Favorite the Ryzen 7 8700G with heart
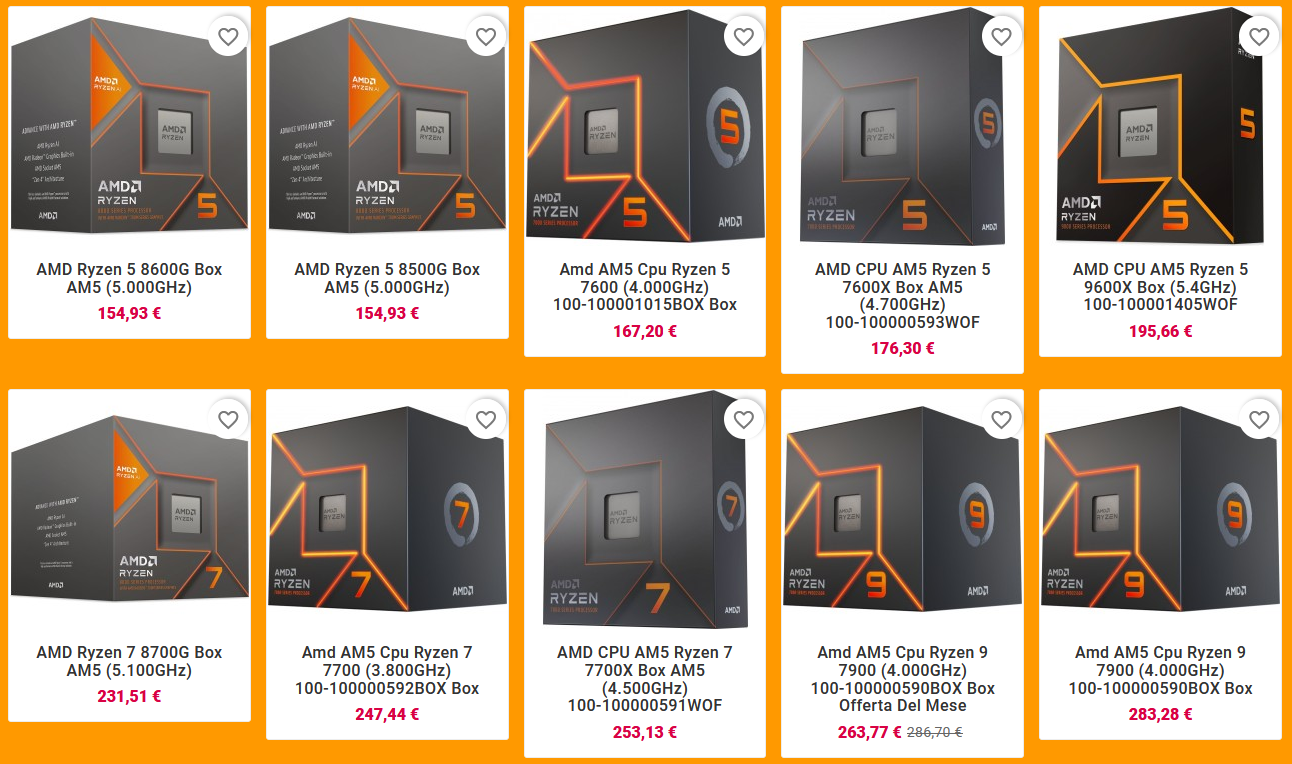This screenshot has width=1292, height=764. (228, 420)
